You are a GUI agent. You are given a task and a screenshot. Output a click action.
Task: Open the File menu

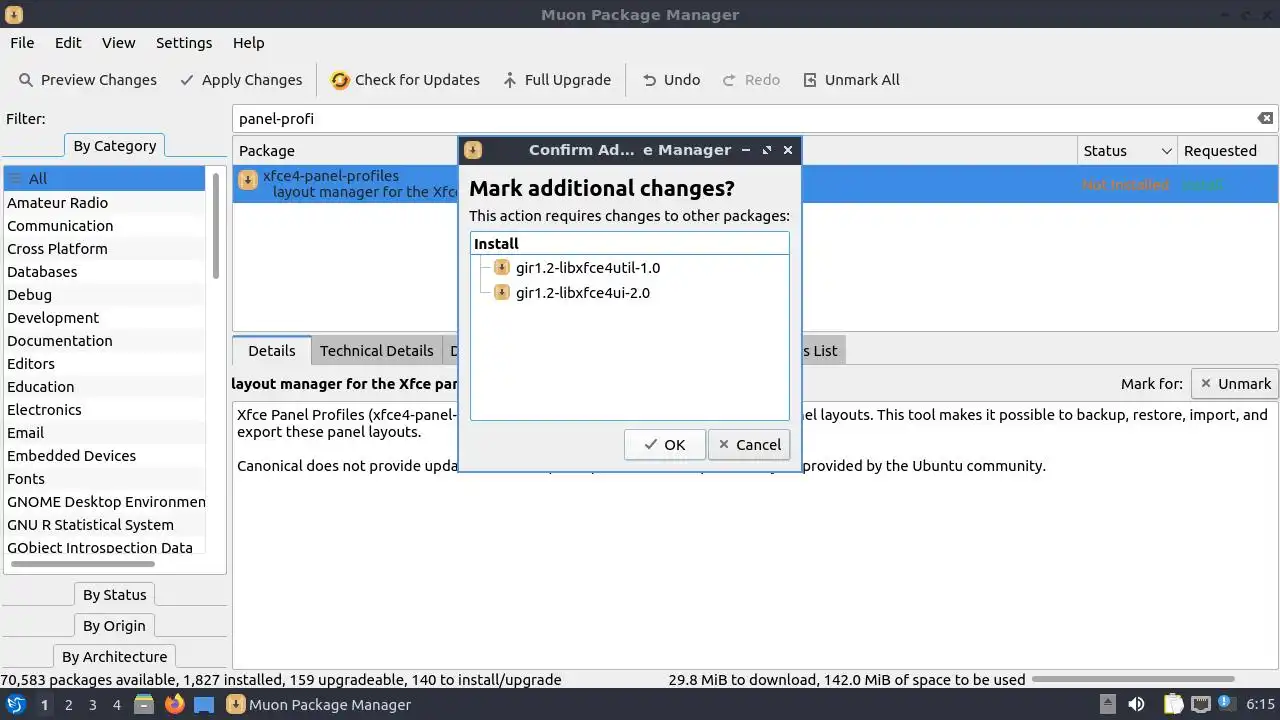pos(22,43)
